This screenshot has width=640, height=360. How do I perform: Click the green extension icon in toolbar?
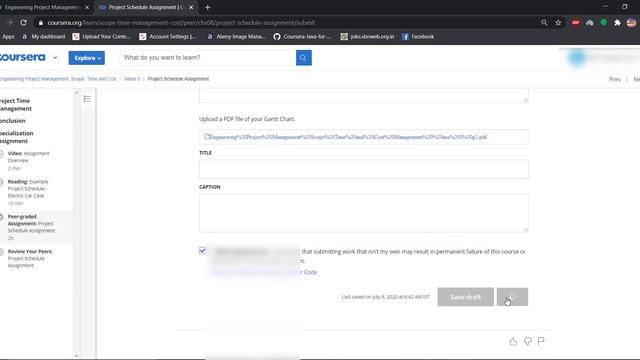[603, 23]
